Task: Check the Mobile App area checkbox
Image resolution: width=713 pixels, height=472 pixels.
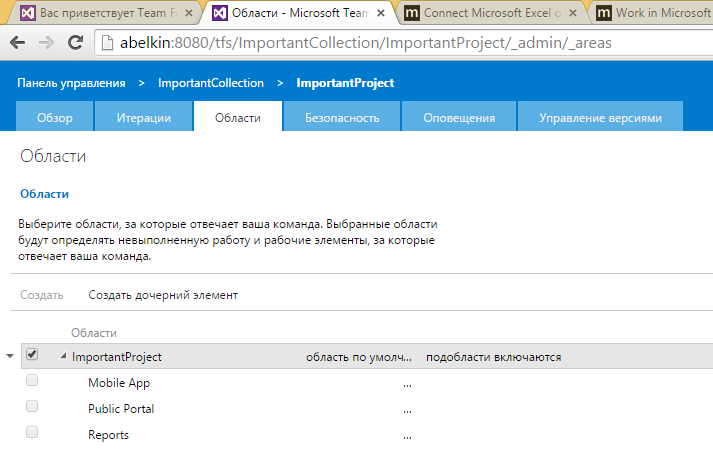Action: click(x=32, y=380)
